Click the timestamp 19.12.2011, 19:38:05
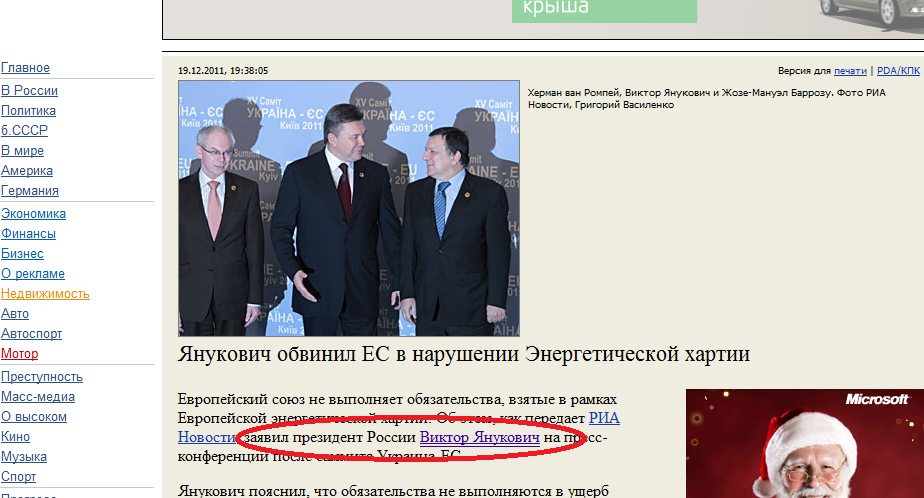The image size is (924, 498). point(223,71)
